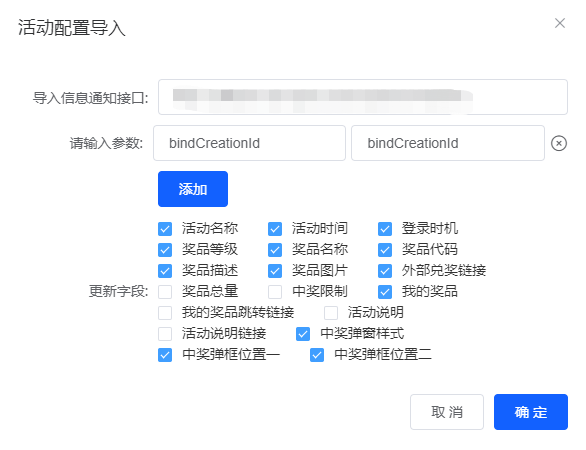Uncheck the 中奖弹窗样式 checkbox
The width and height of the screenshot is (586, 450).
303,334
